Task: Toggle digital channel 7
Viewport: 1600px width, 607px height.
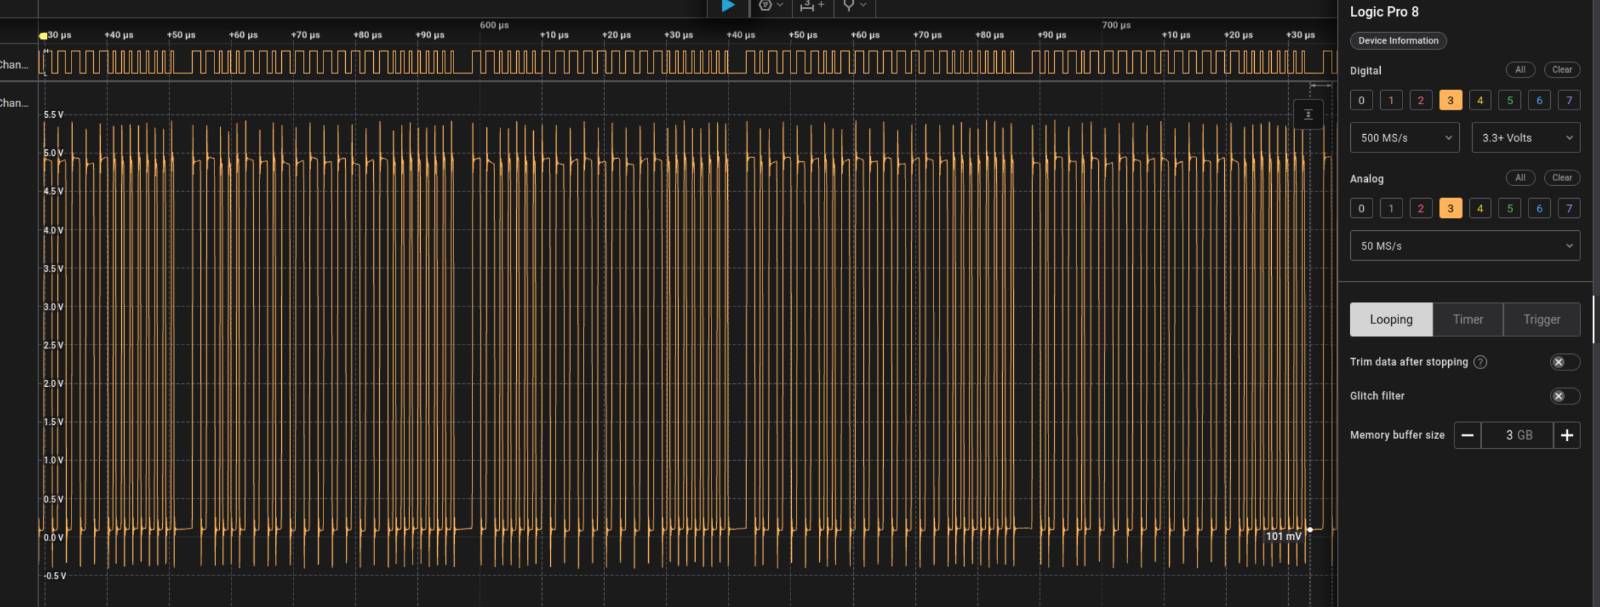Action: tap(1569, 100)
